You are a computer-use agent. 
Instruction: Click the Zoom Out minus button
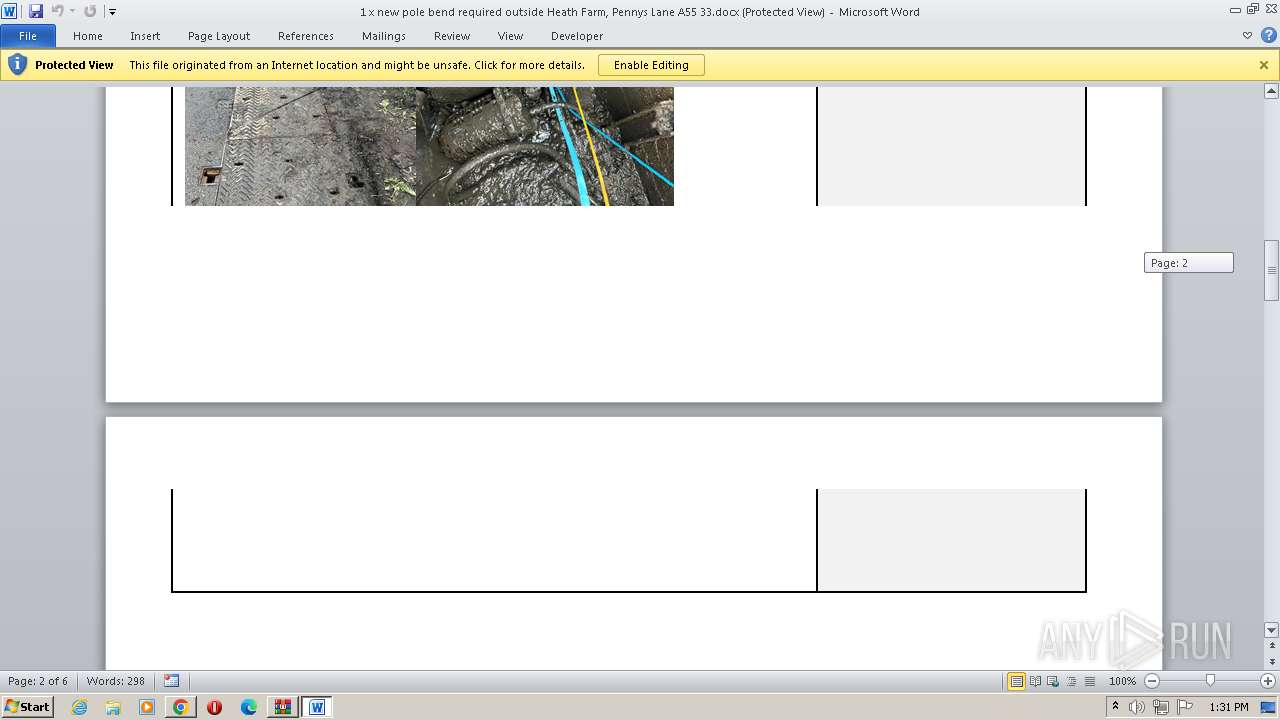coord(1151,681)
